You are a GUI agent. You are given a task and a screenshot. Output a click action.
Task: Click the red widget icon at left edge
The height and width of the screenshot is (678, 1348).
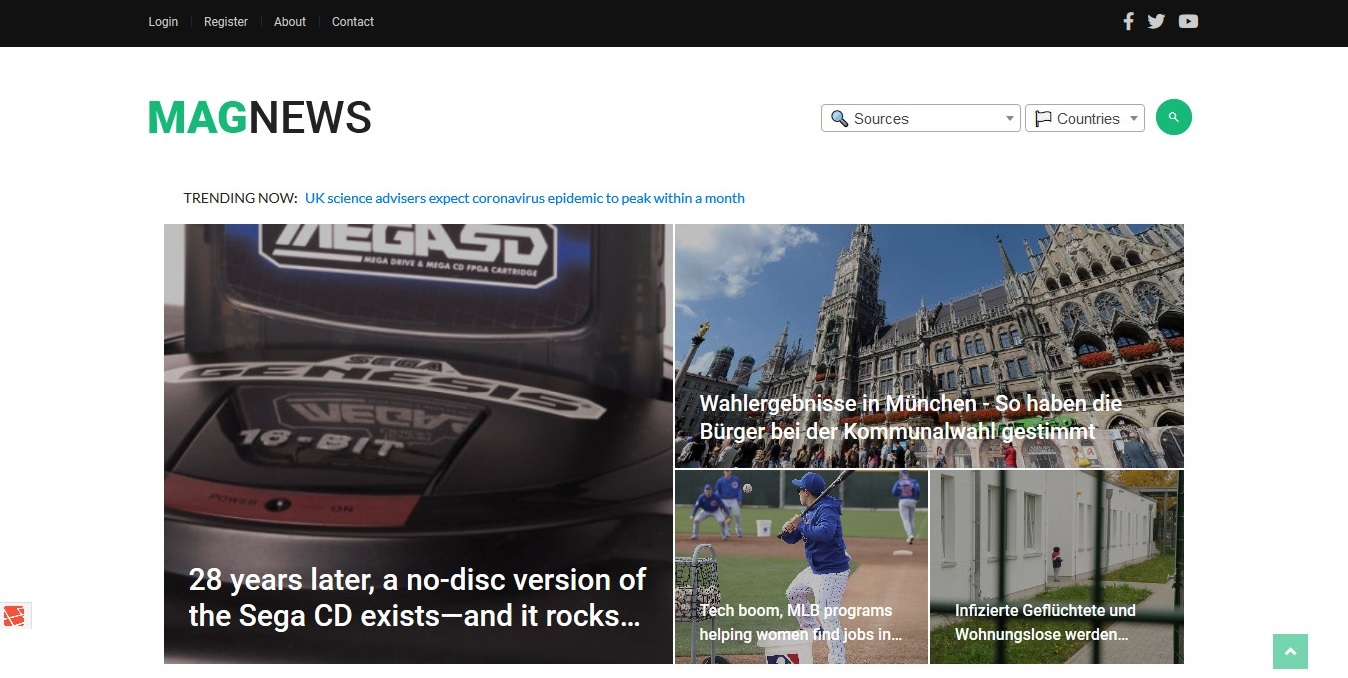[x=14, y=615]
